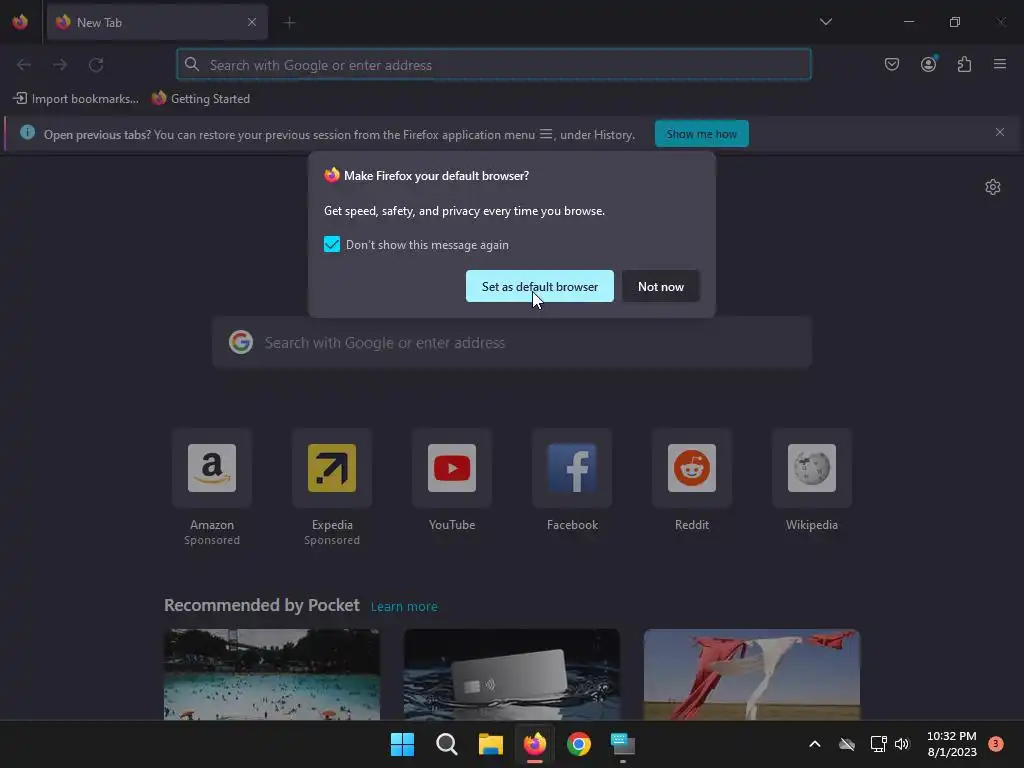Click Firefox icon in taskbar
1024x768 pixels.
point(535,744)
